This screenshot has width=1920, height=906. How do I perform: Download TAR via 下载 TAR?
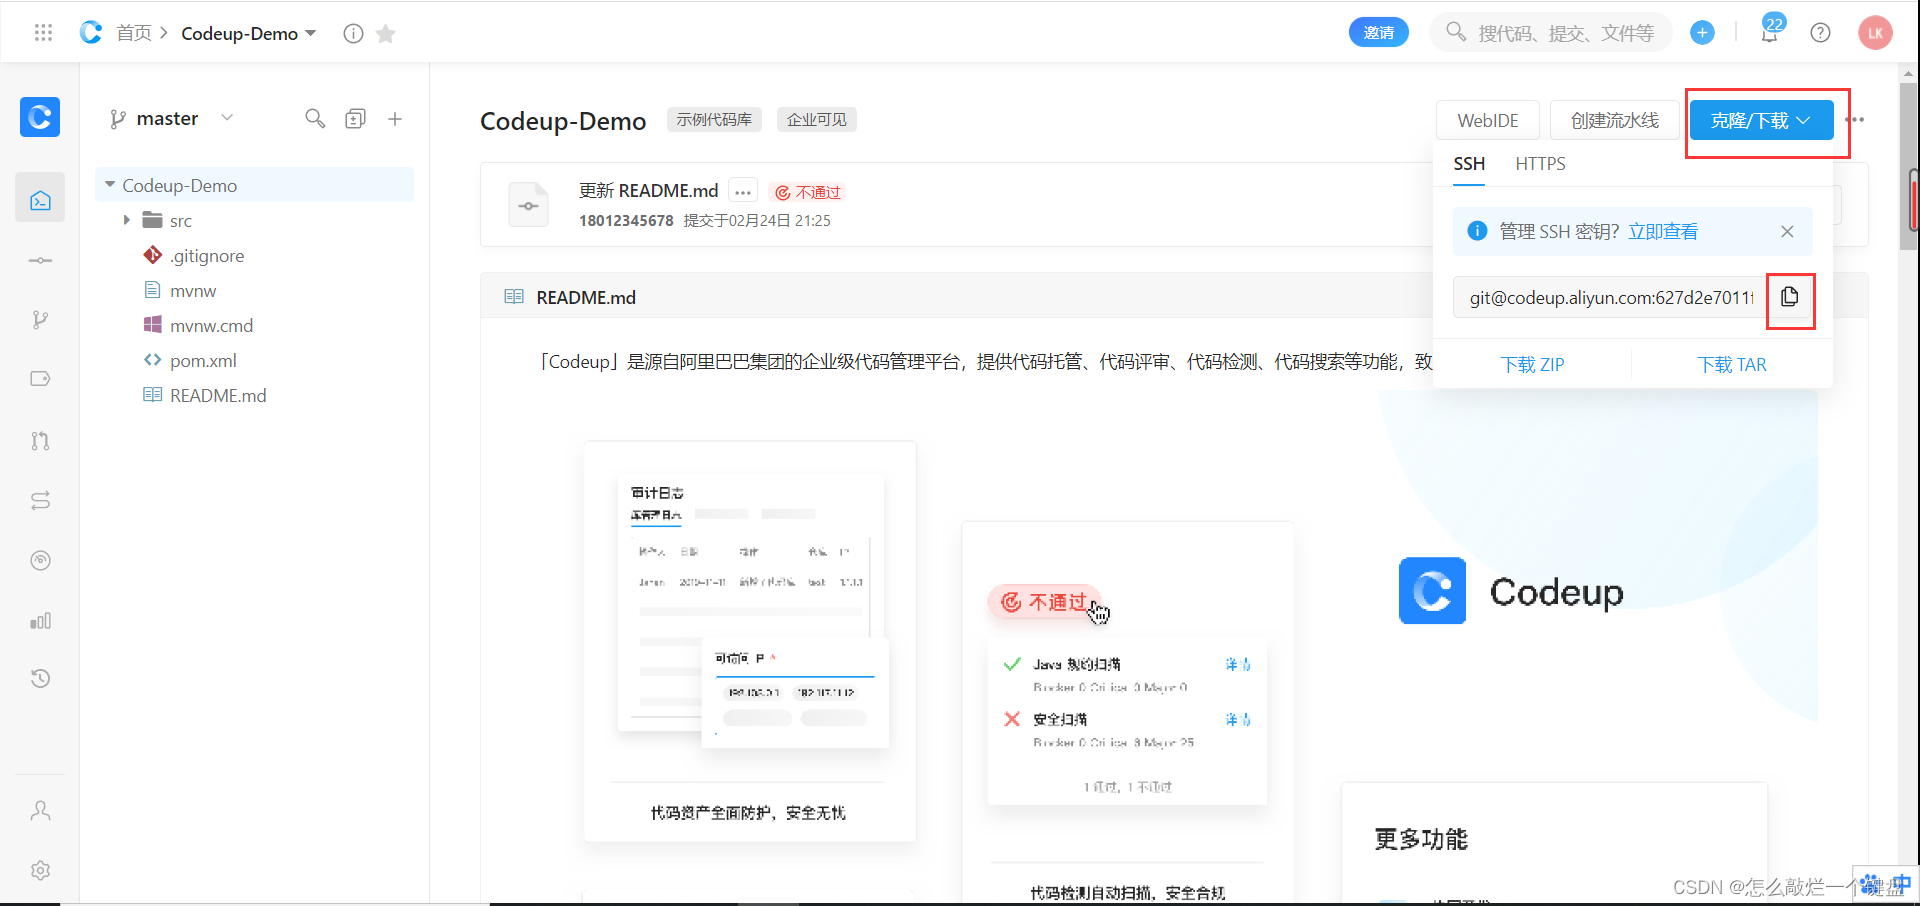pos(1732,365)
